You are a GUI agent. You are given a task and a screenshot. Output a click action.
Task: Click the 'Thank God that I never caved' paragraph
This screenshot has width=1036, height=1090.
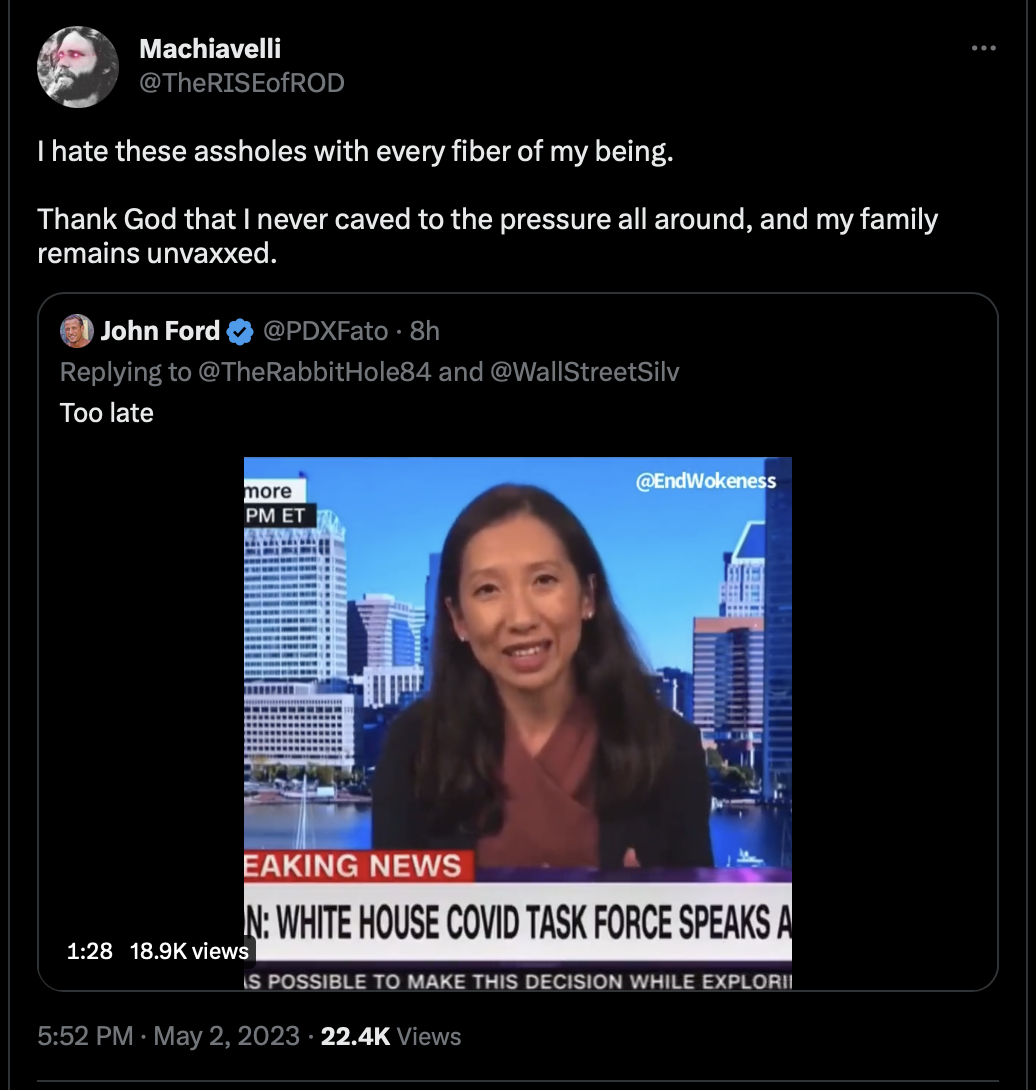tap(487, 236)
